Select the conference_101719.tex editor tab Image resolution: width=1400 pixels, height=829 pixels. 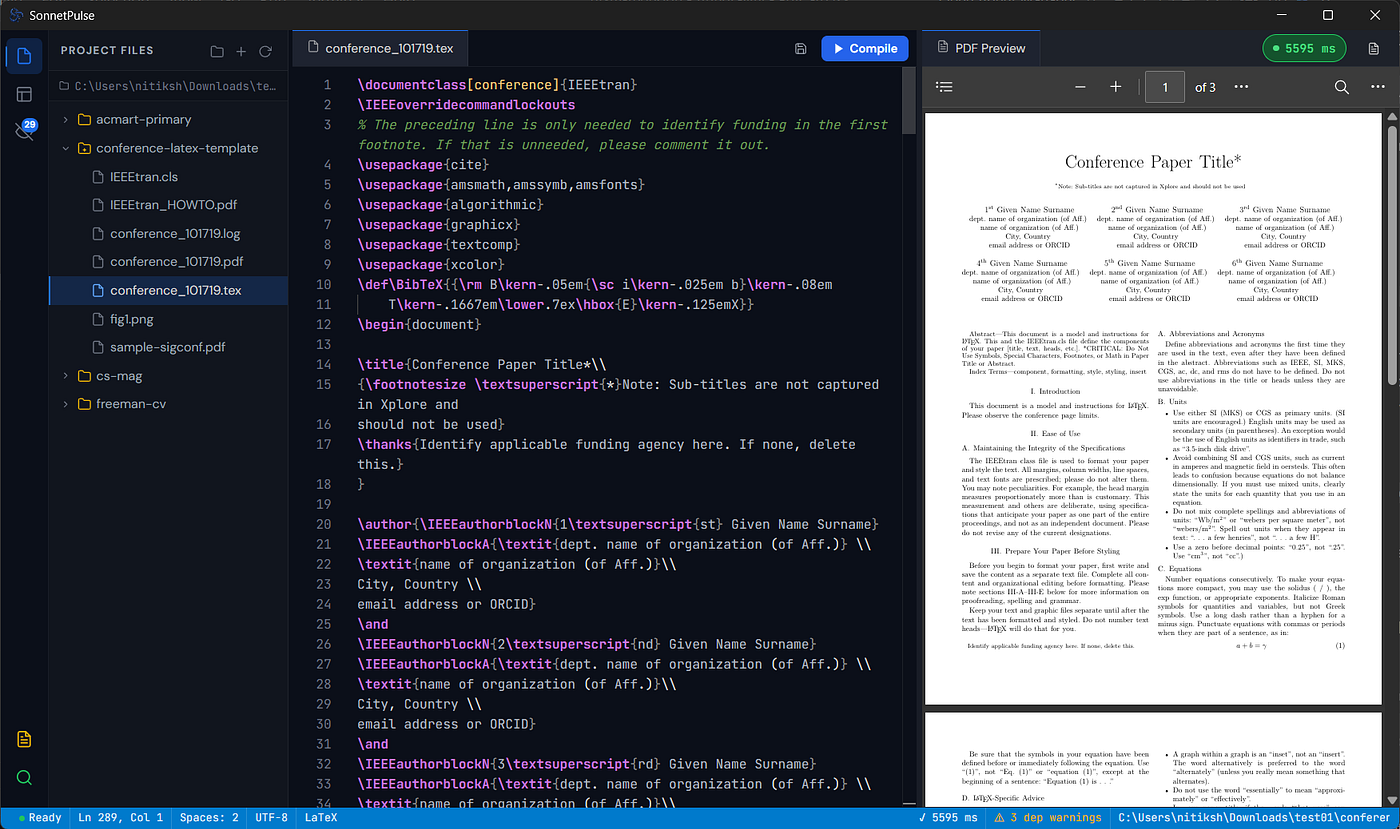[x=381, y=48]
